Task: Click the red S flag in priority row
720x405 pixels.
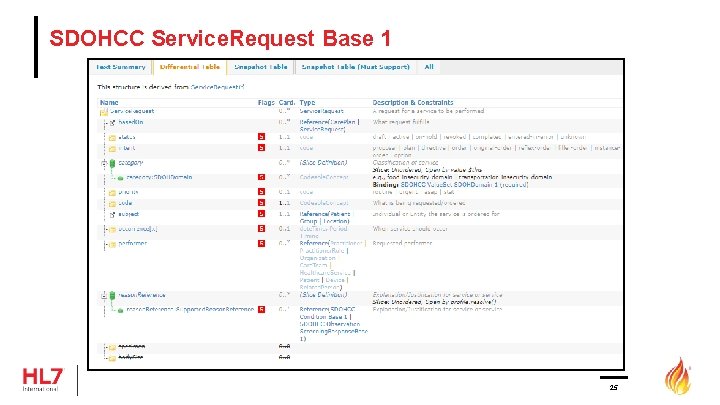Action: pos(261,192)
